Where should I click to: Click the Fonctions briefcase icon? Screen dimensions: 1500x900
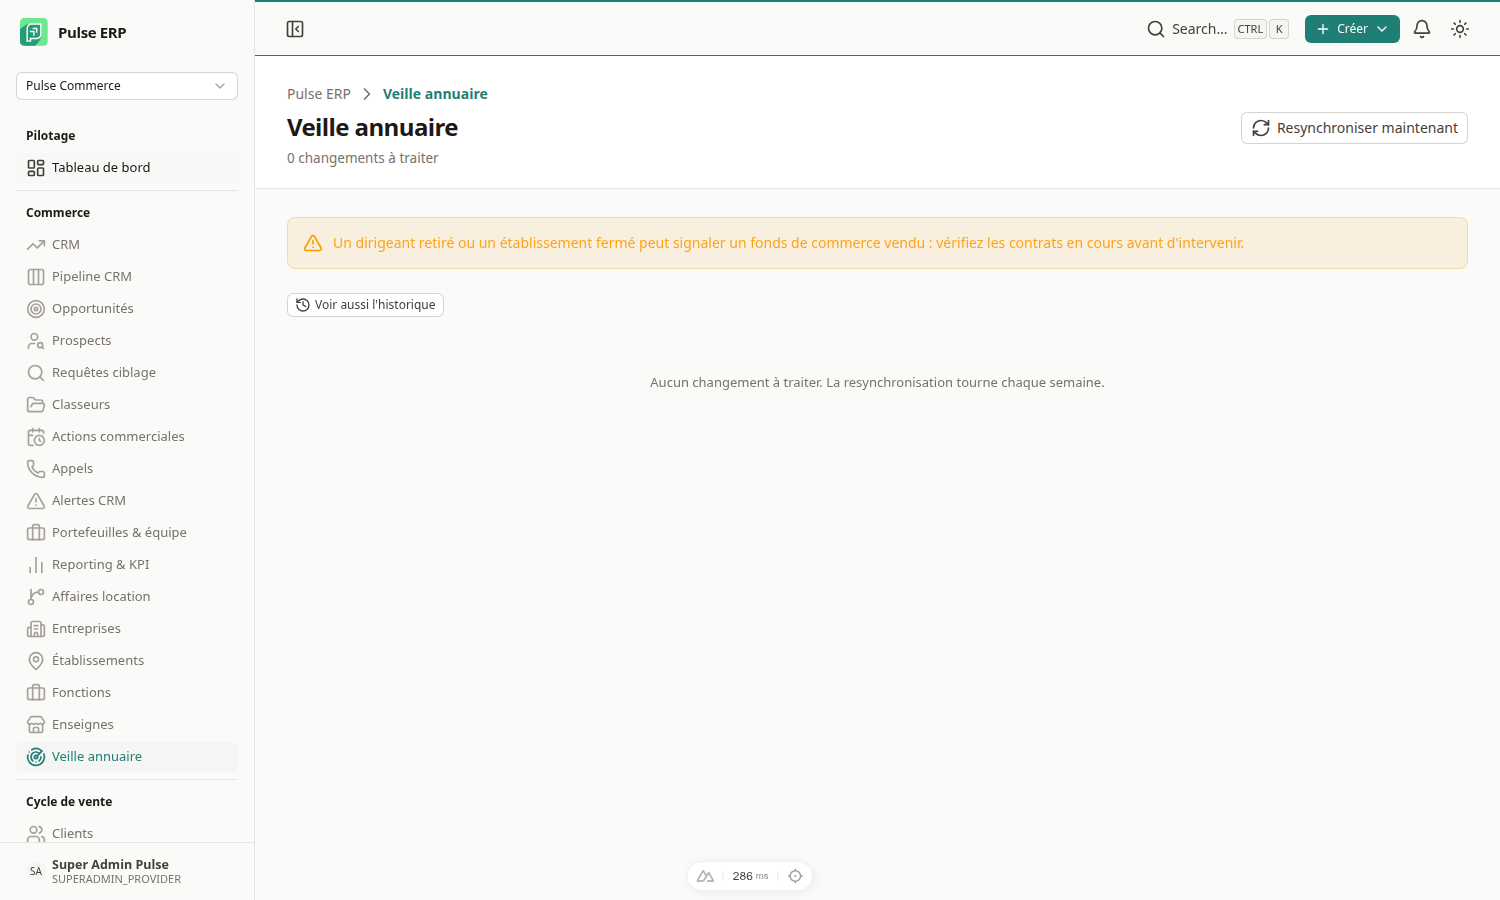[36, 693]
